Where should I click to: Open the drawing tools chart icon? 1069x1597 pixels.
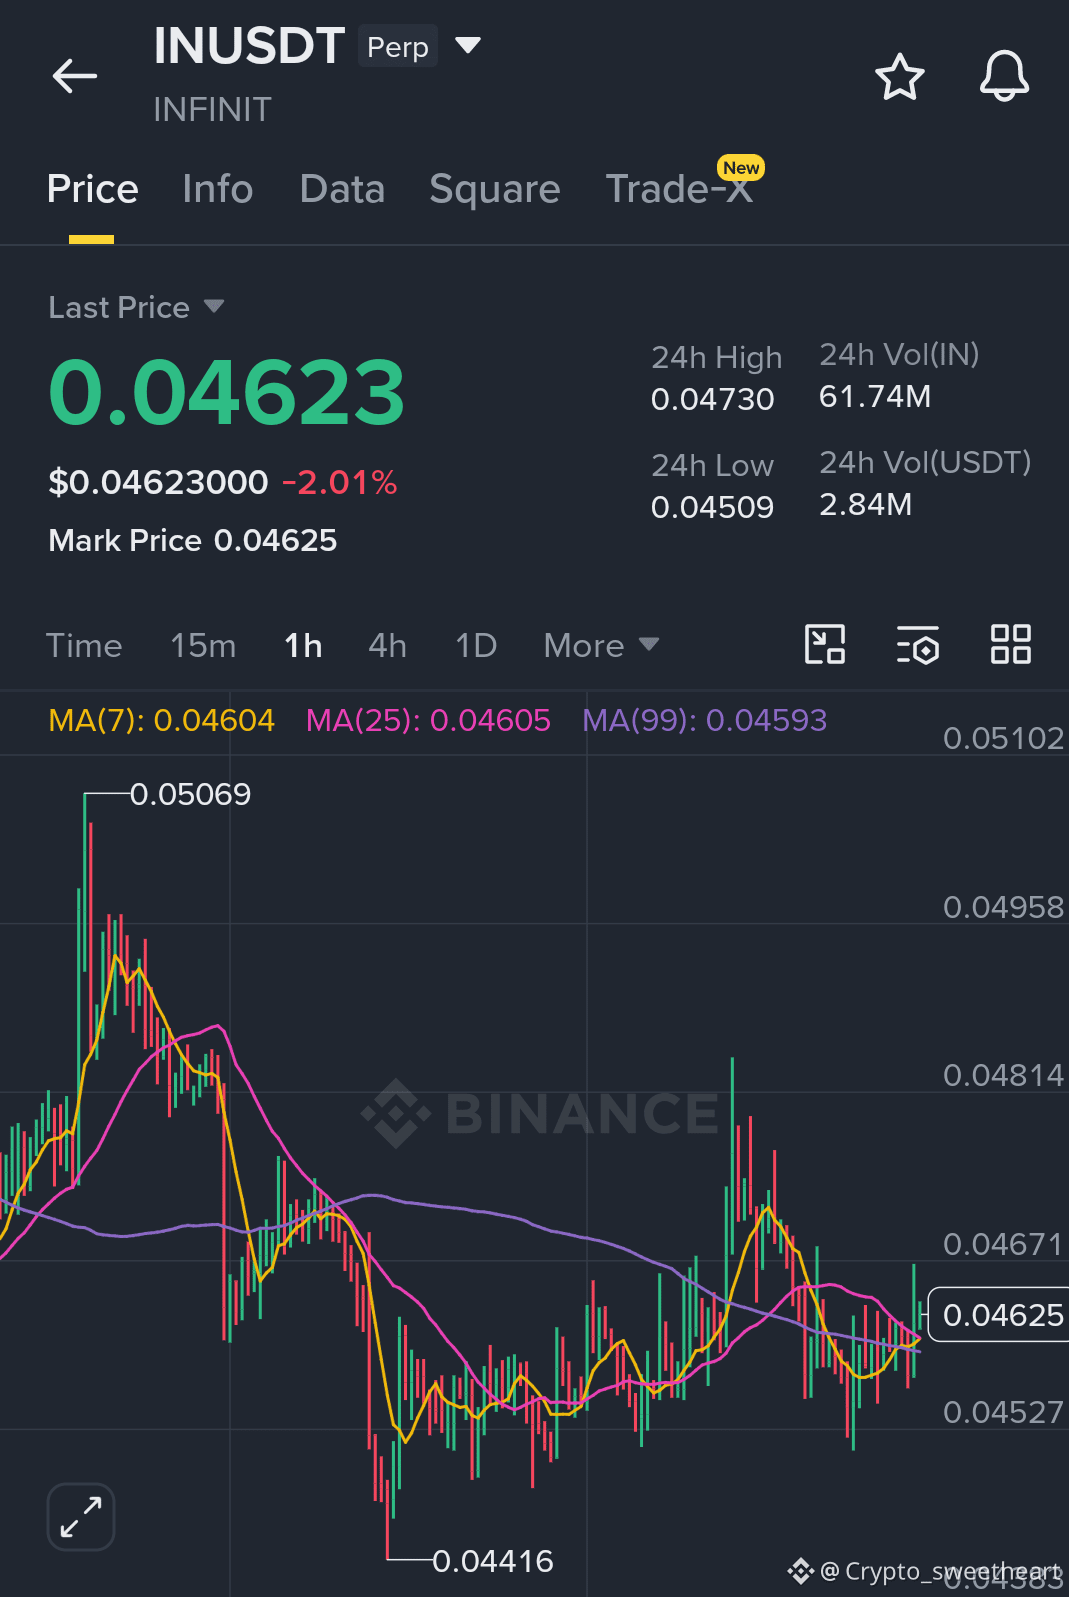tap(825, 644)
